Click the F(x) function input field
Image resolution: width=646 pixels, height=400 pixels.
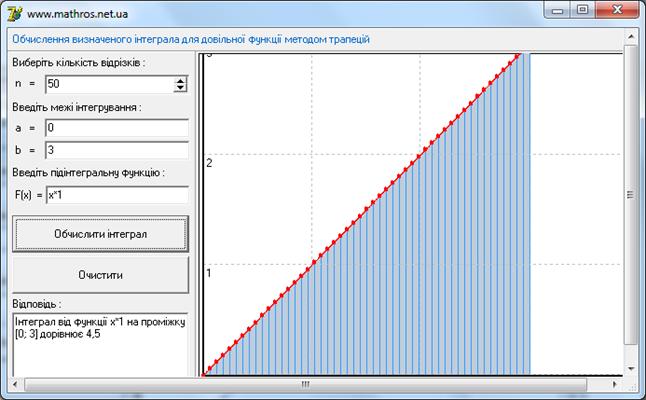click(117, 195)
